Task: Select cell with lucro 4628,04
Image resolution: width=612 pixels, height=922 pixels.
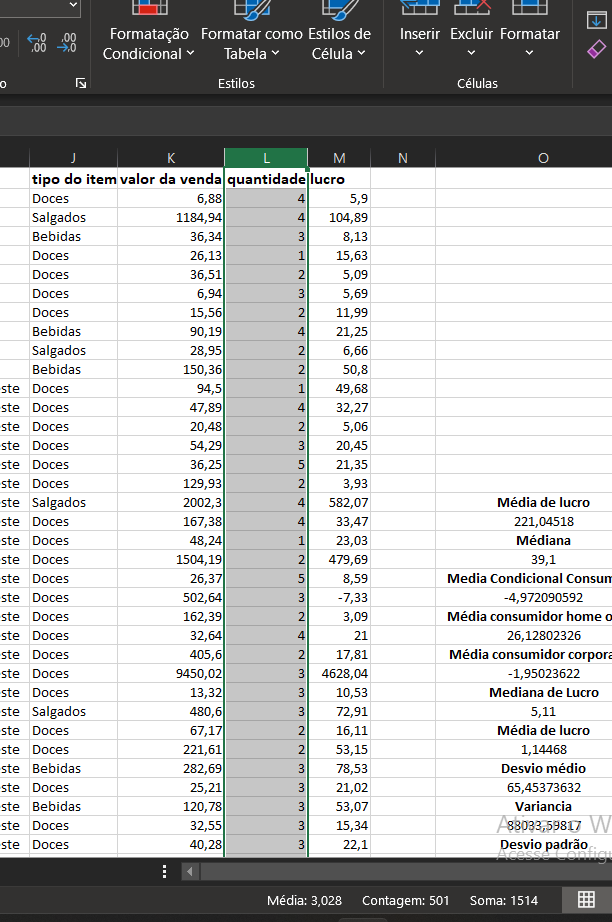Action: (x=339, y=674)
